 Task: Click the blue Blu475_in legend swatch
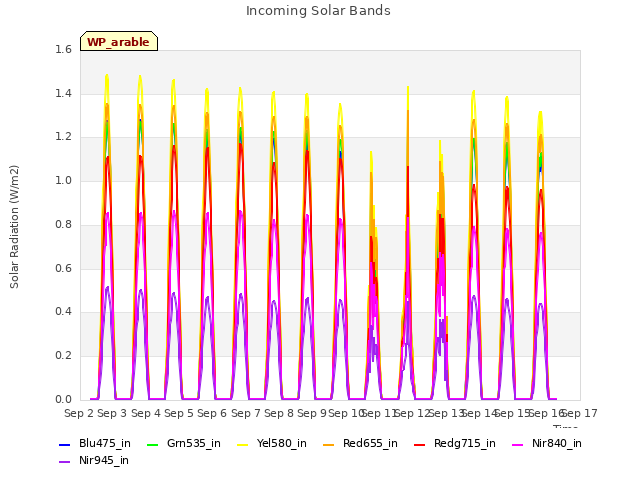pos(64,444)
